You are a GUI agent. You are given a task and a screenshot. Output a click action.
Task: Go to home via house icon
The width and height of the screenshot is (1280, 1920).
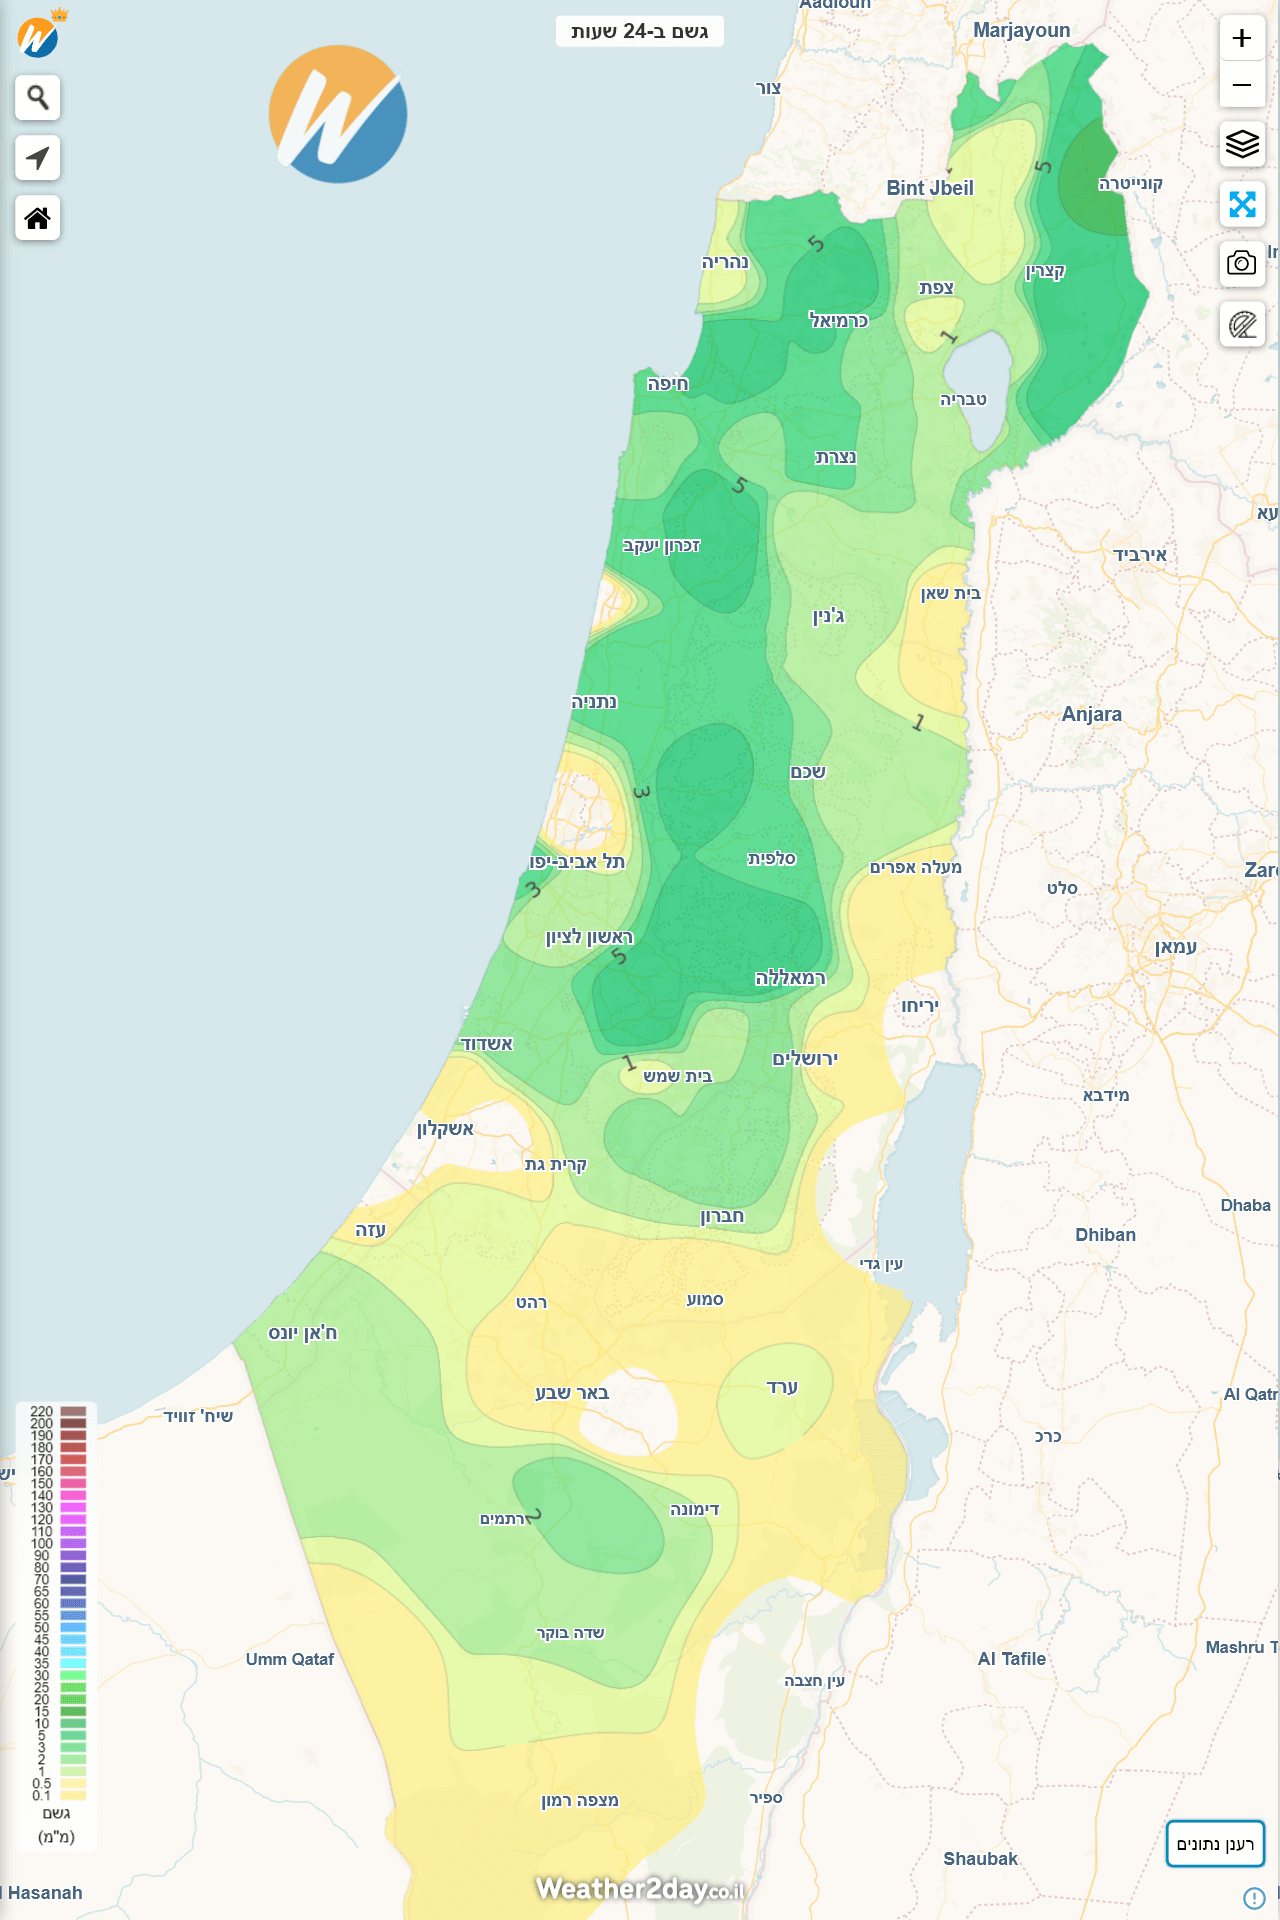38,218
